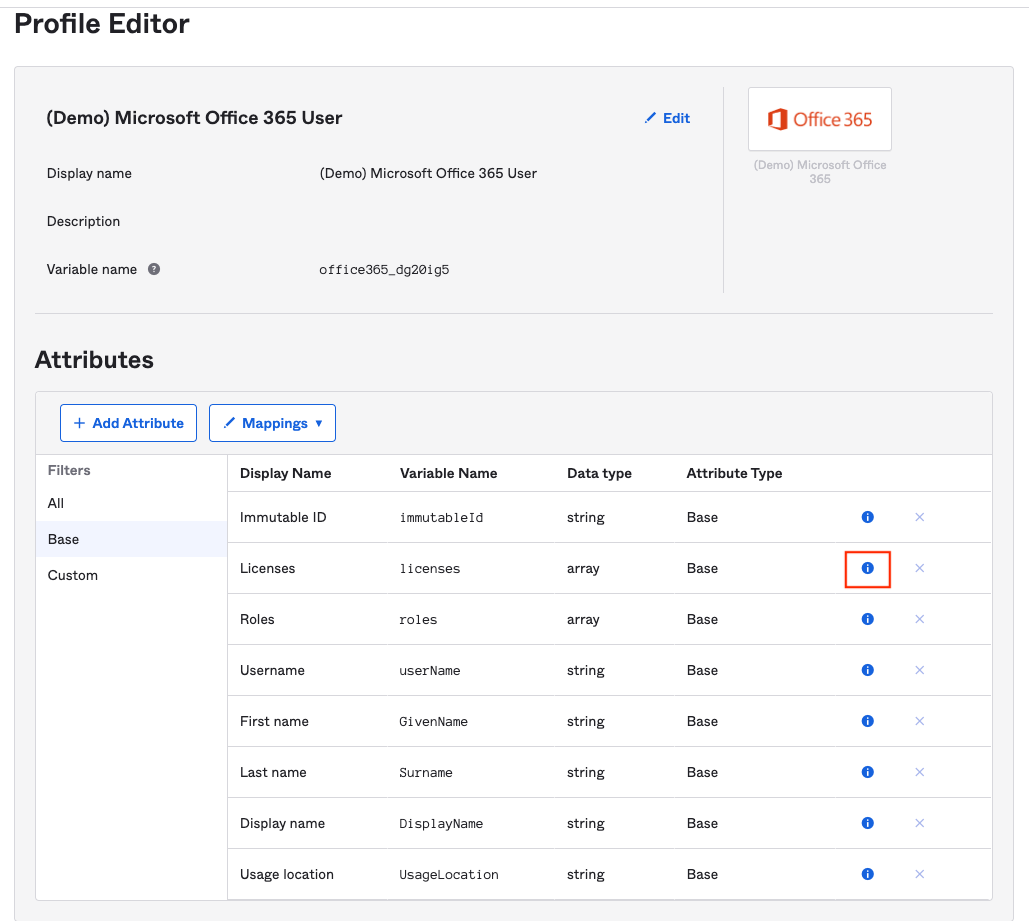Image resolution: width=1029 pixels, height=921 pixels.
Task: Click info icon in First name row
Action: 867,721
